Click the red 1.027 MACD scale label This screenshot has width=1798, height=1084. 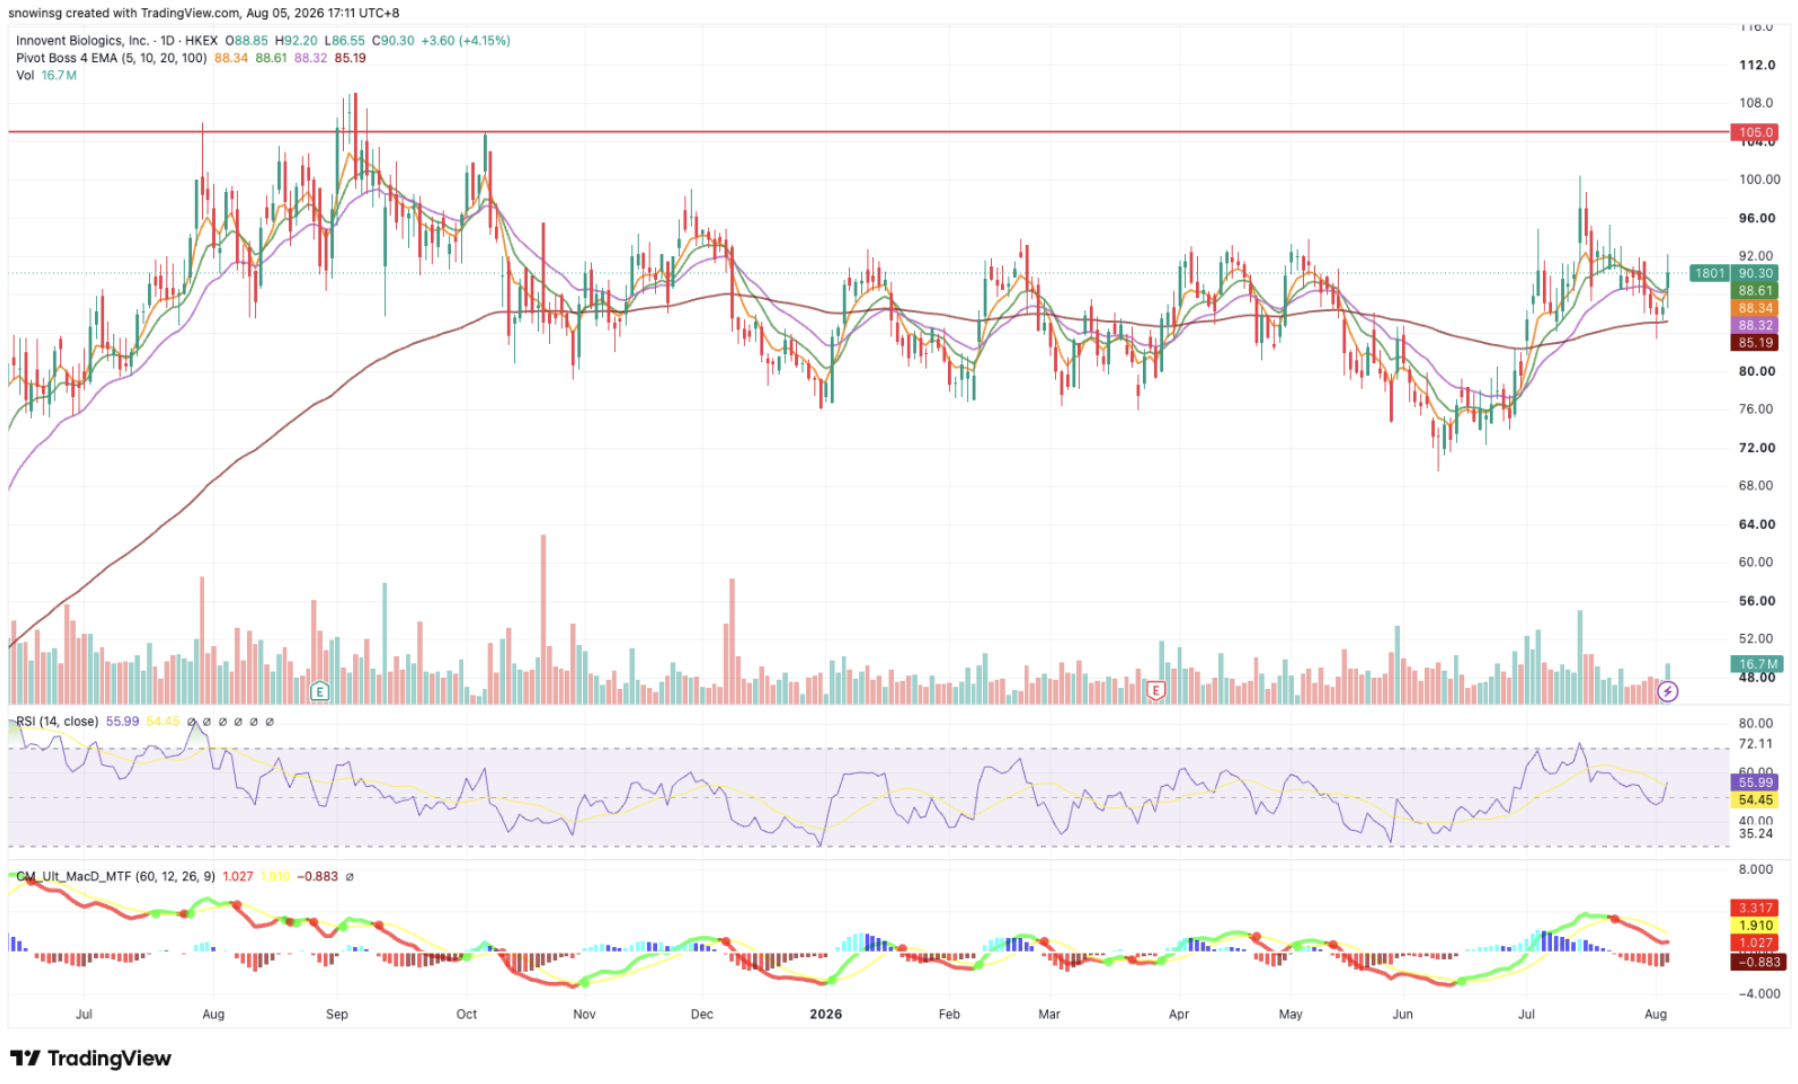click(x=1755, y=943)
